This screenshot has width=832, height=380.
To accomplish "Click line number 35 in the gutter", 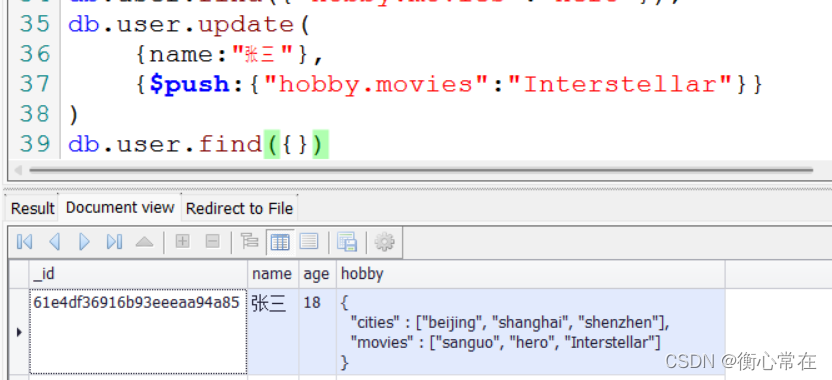I will 34,24.
